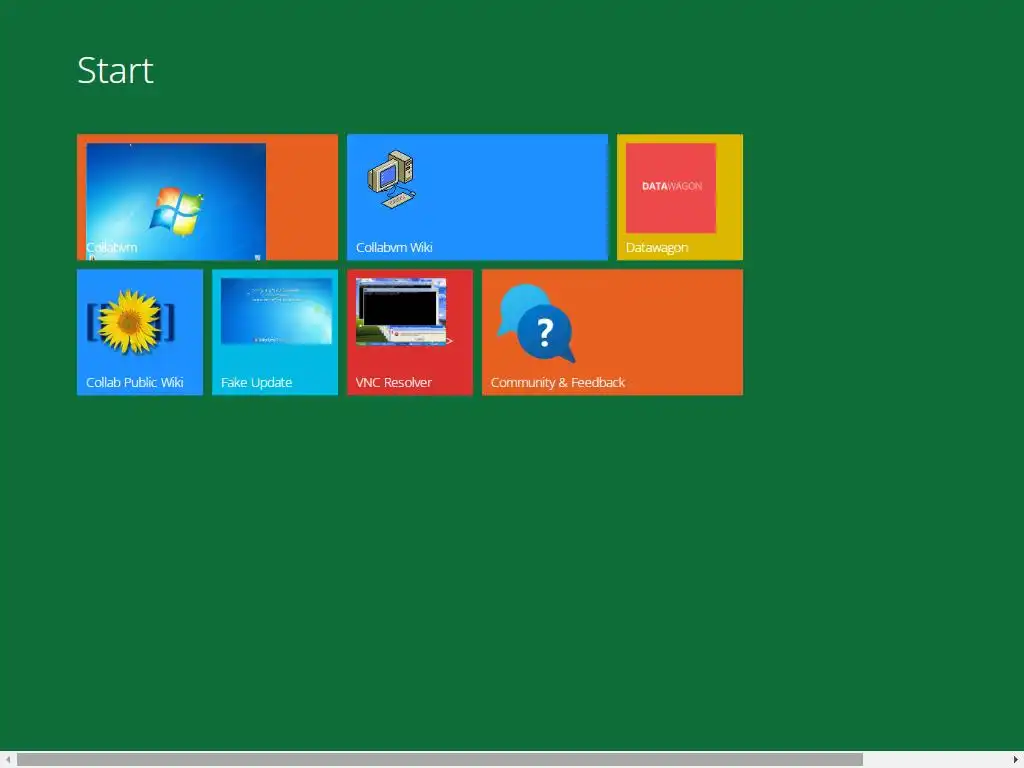Screen dimensions: 1024x768
Task: Open the Community & Feedback label
Action: (558, 383)
